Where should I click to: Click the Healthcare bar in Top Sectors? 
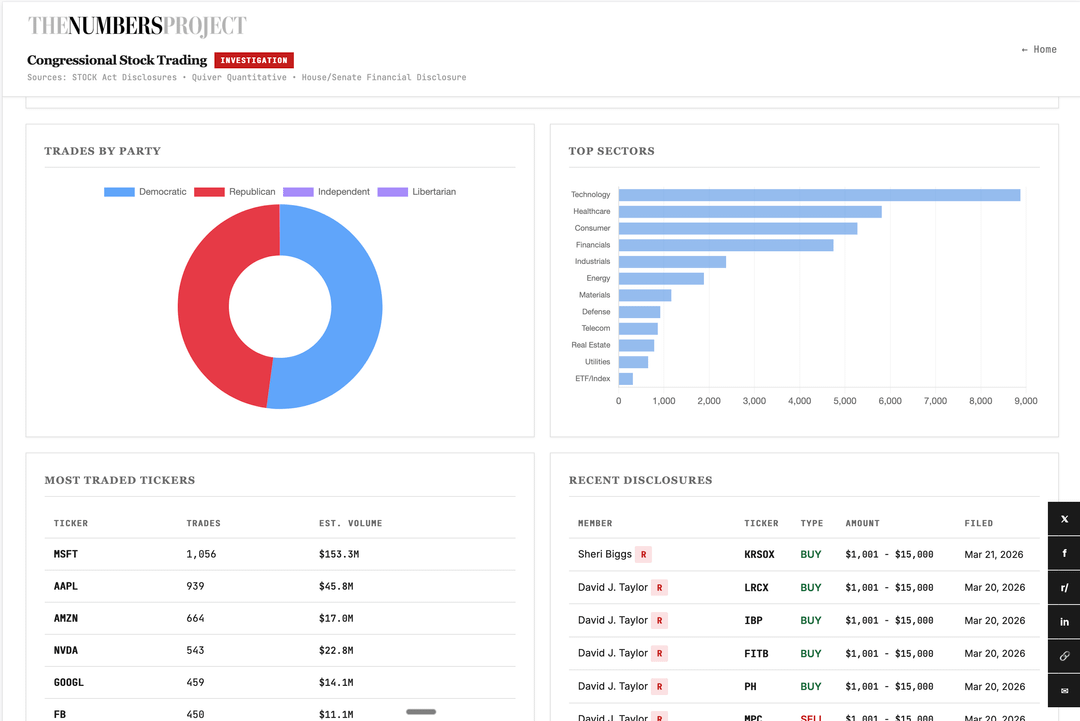tap(749, 212)
